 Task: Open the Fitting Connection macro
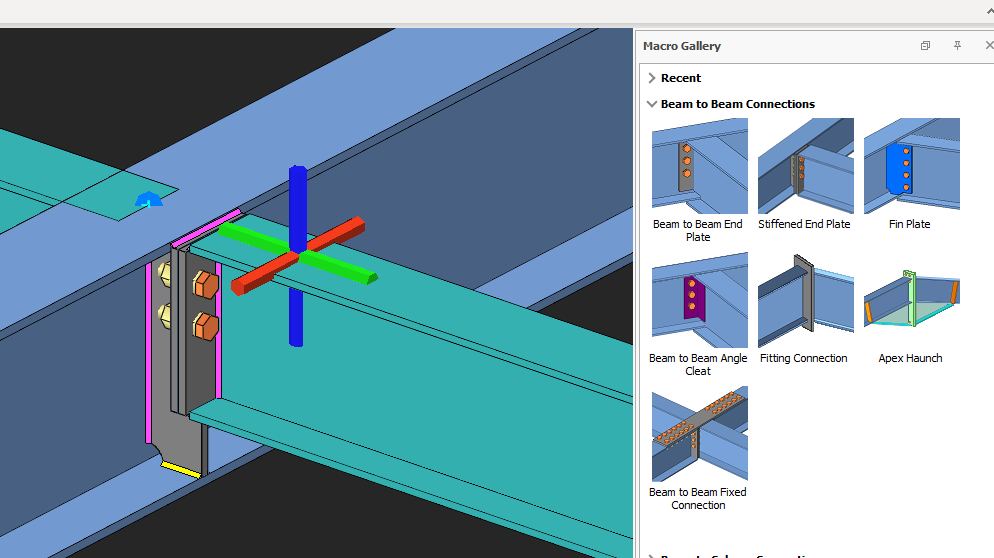(x=805, y=300)
